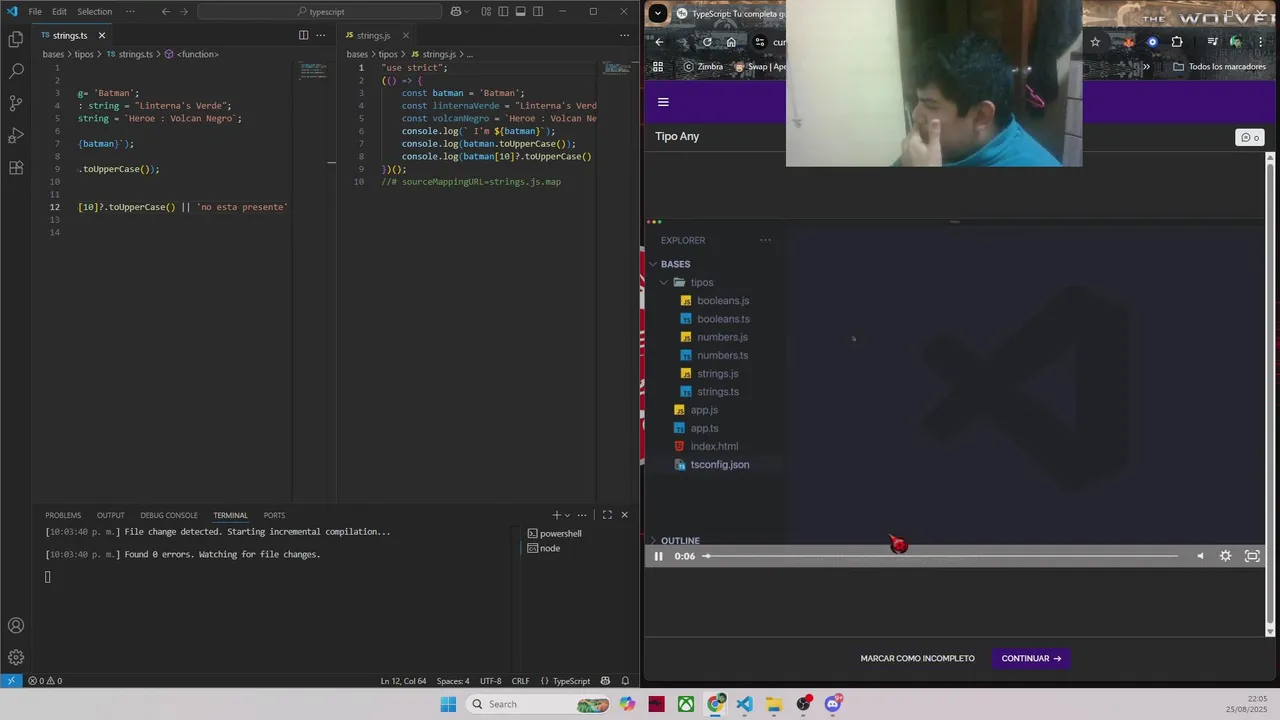
Task: Click the Copilot status icon in status bar
Action: (606, 681)
